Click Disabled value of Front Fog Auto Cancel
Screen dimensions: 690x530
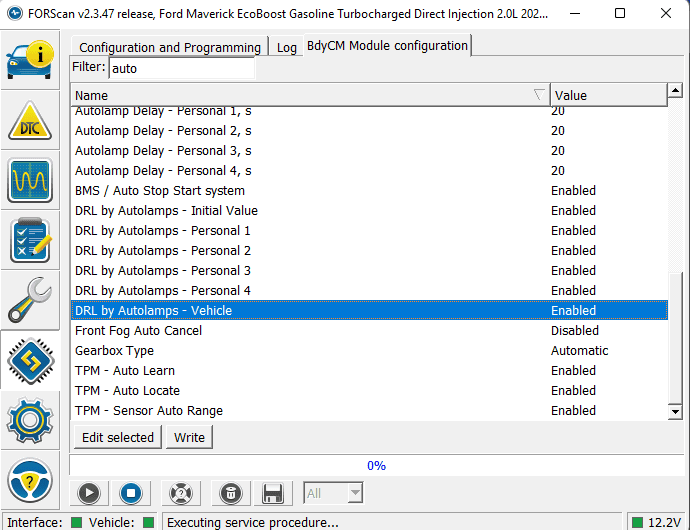click(575, 331)
